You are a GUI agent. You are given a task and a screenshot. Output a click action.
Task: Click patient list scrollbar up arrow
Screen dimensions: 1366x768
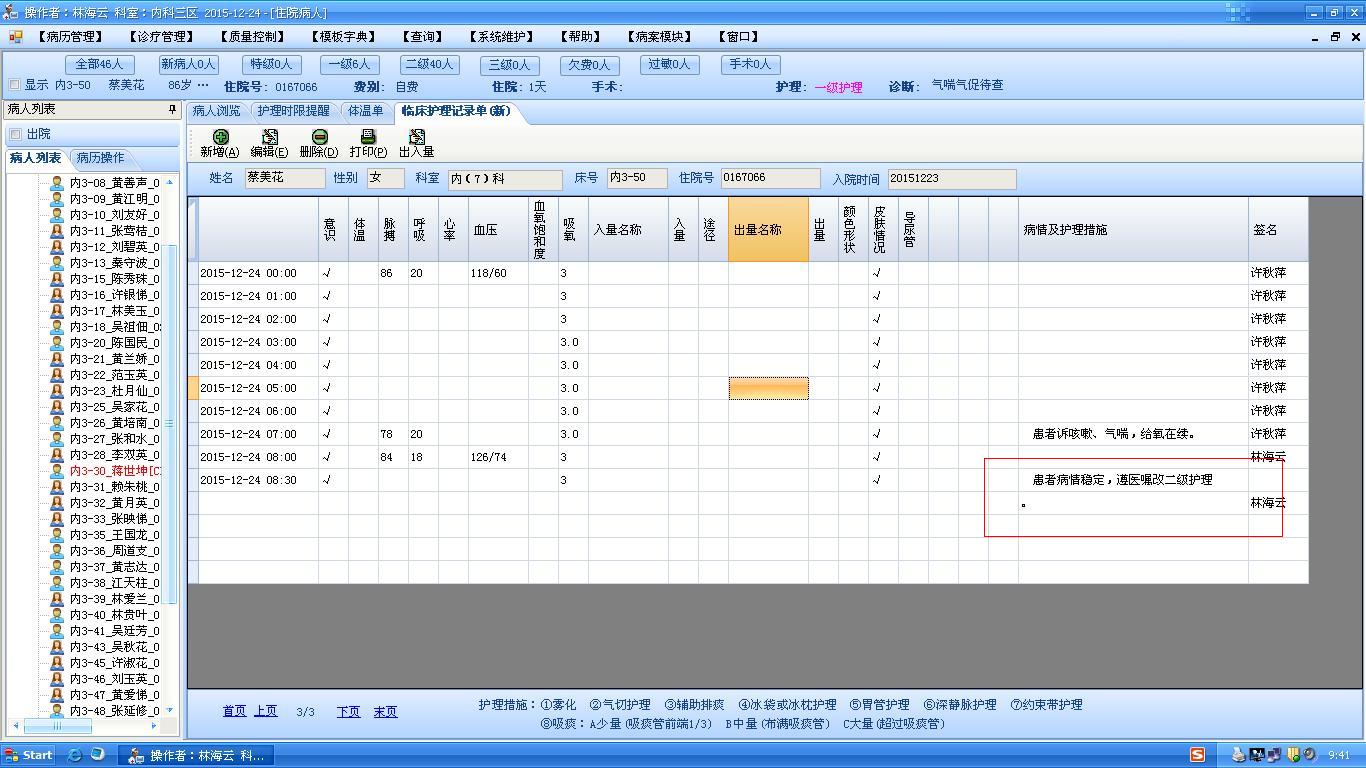[170, 182]
